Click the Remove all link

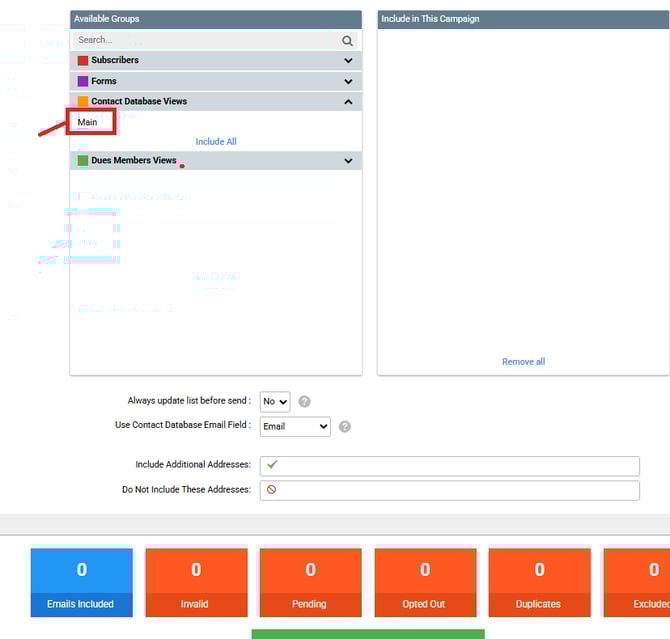(523, 362)
